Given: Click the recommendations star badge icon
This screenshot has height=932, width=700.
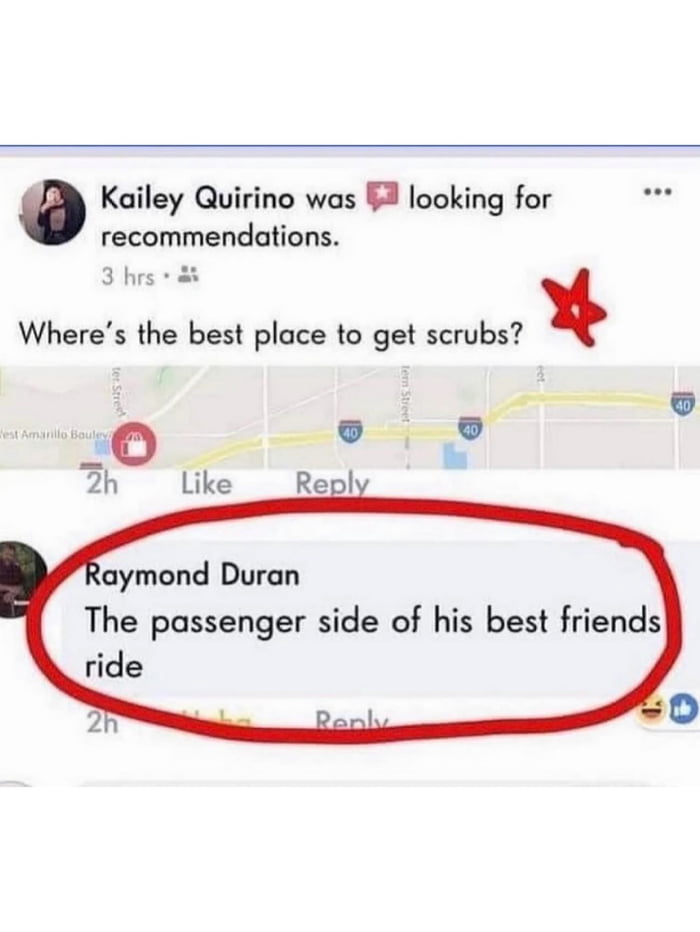Looking at the screenshot, I should click(381, 197).
